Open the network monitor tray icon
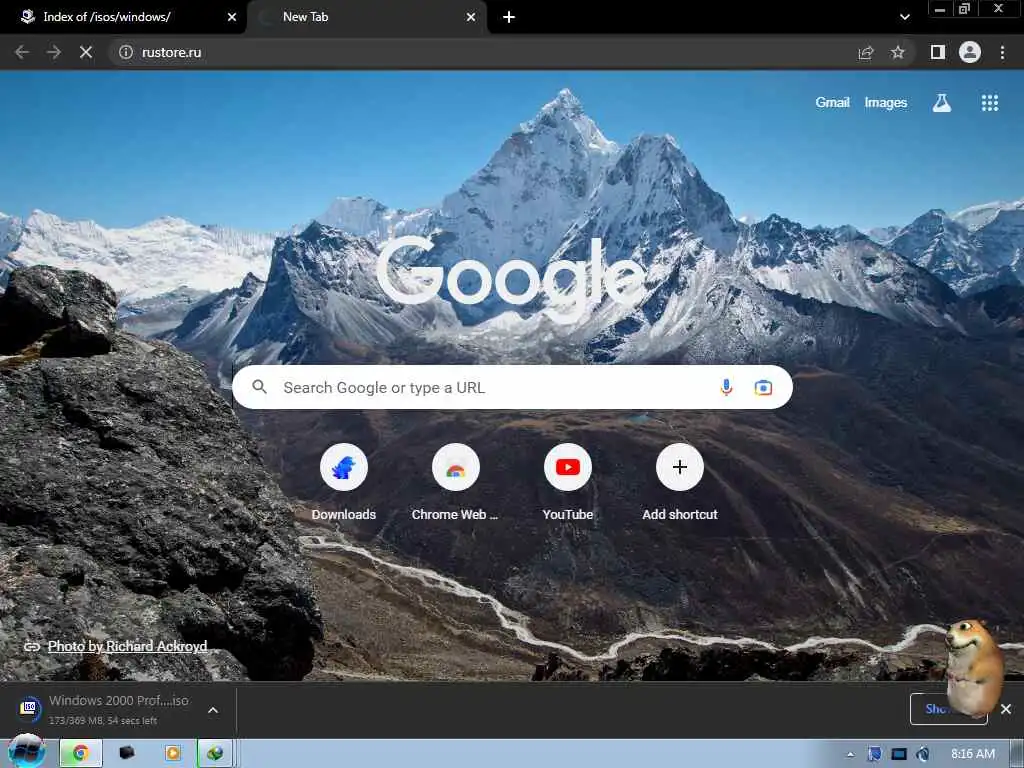1024x768 pixels. pyautogui.click(x=899, y=754)
